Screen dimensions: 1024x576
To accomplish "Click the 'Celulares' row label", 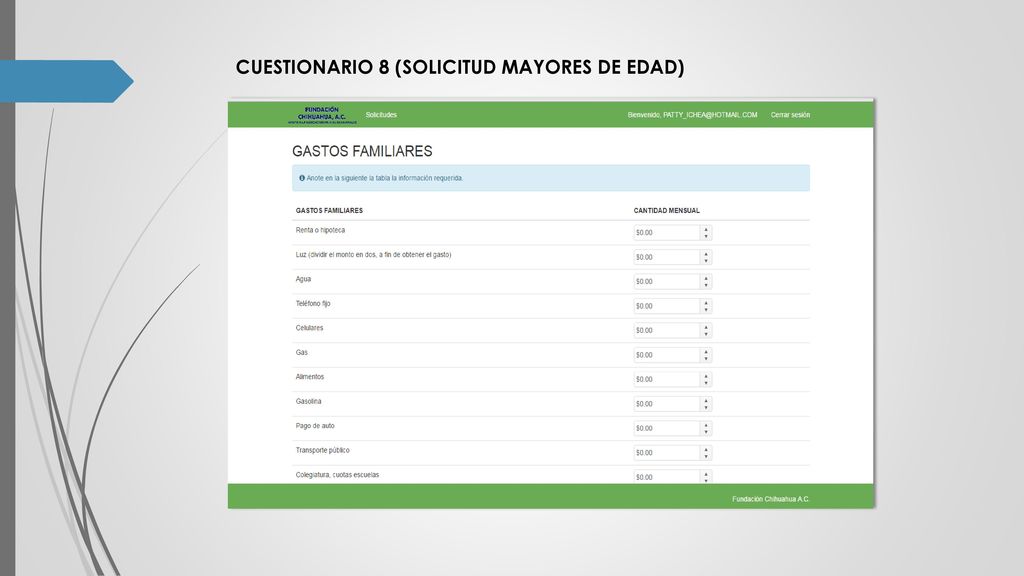I will pyautogui.click(x=309, y=328).
